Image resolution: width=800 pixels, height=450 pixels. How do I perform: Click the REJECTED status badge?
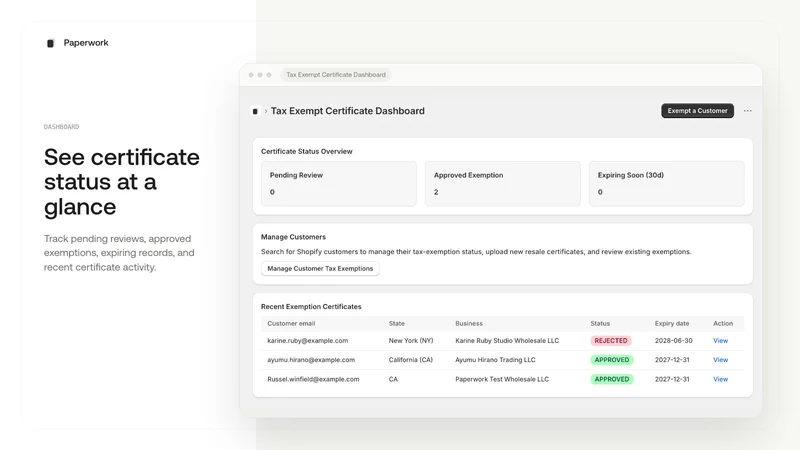coord(611,341)
